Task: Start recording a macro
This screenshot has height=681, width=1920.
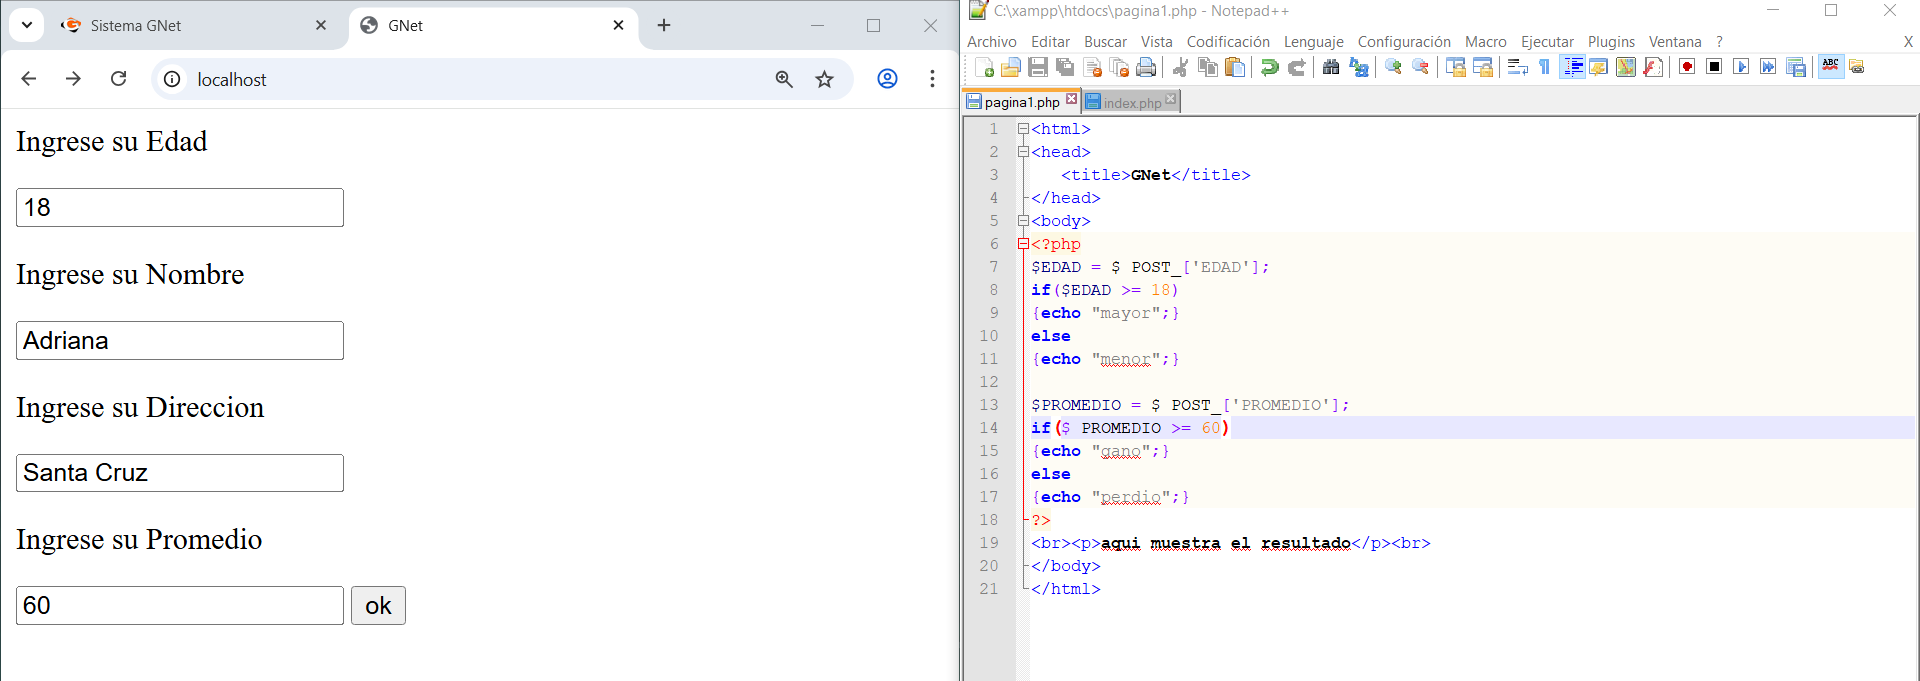Action: pyautogui.click(x=1687, y=67)
